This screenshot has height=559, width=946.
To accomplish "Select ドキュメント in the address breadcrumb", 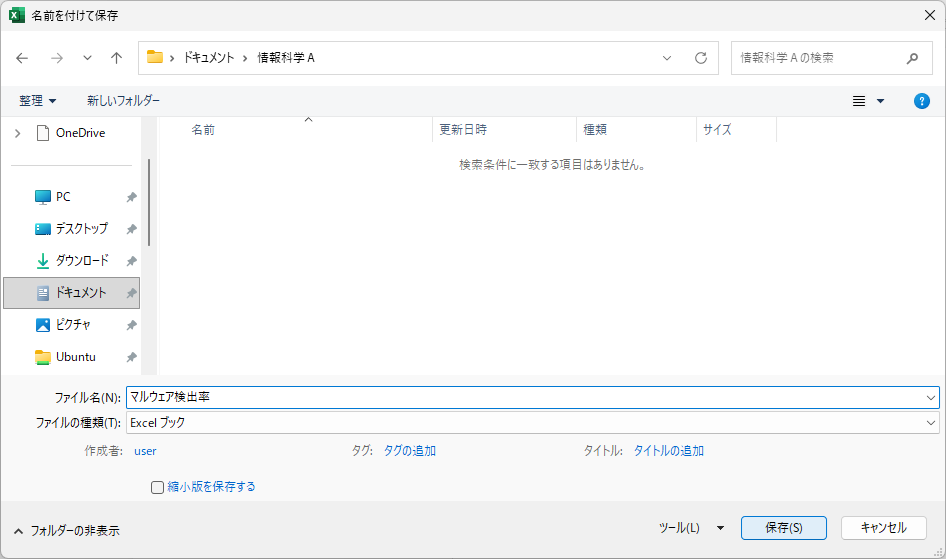I will pos(209,58).
